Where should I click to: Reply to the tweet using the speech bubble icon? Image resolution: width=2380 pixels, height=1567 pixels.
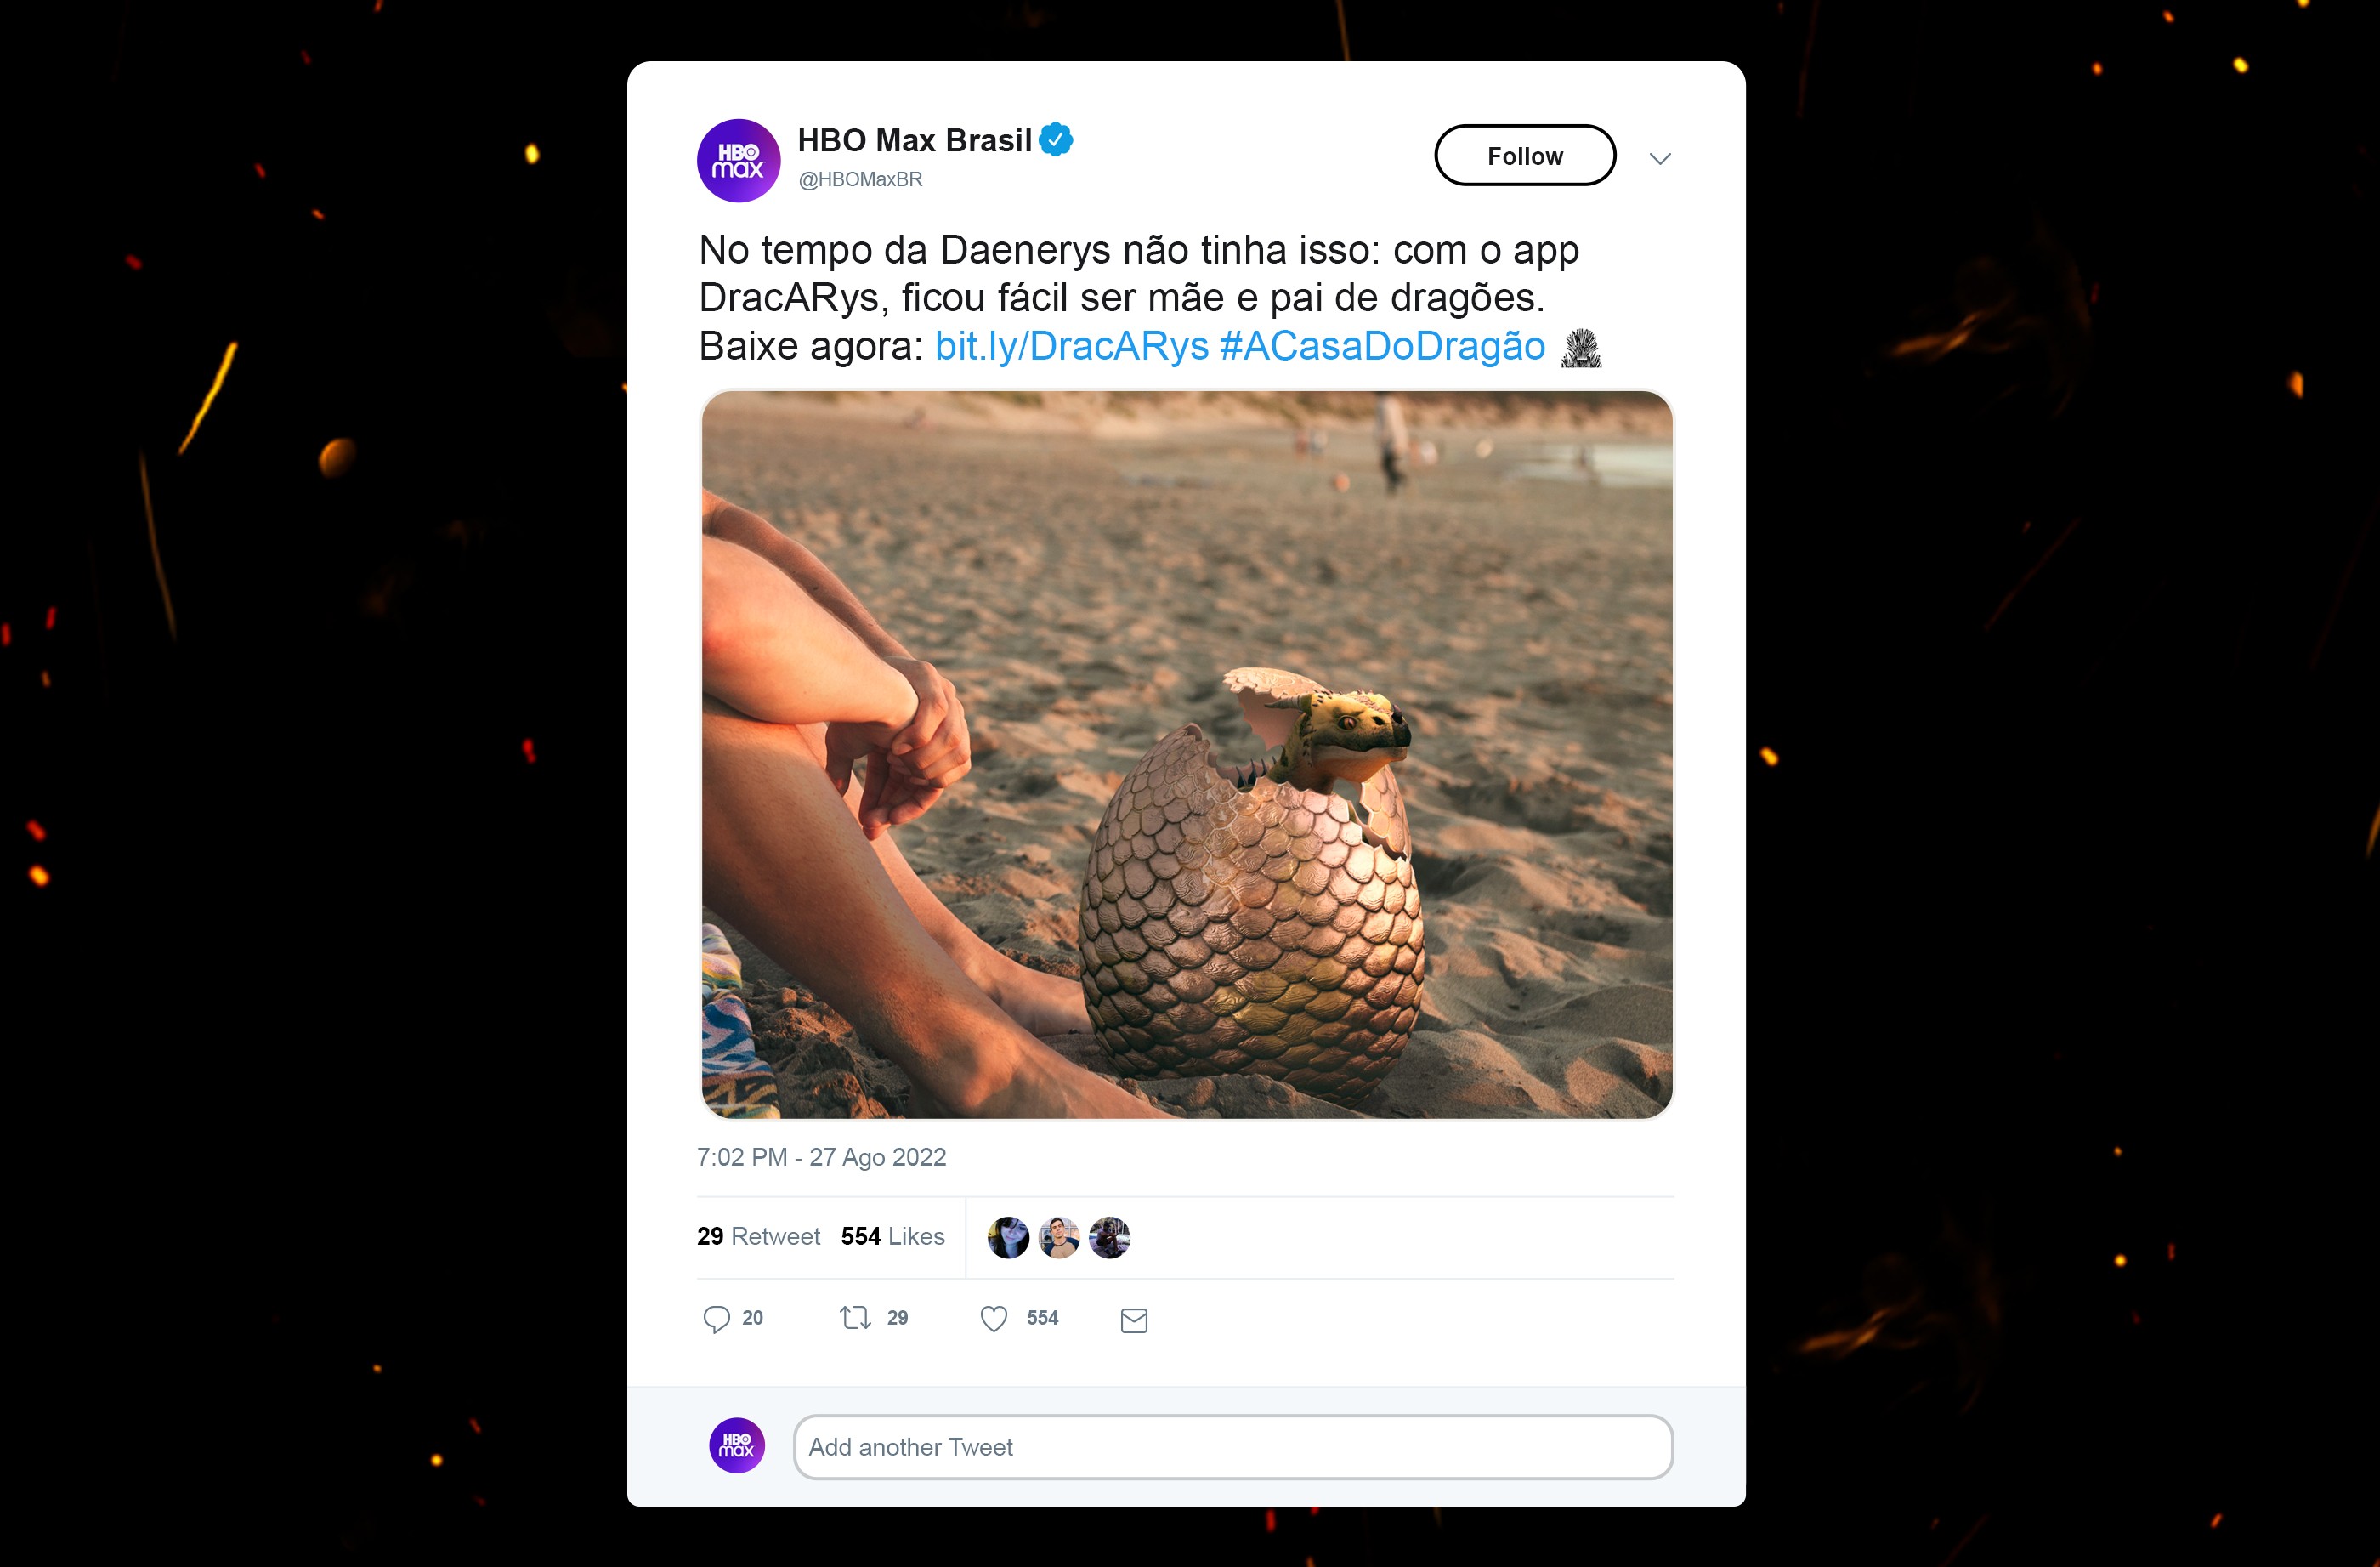(x=718, y=1318)
